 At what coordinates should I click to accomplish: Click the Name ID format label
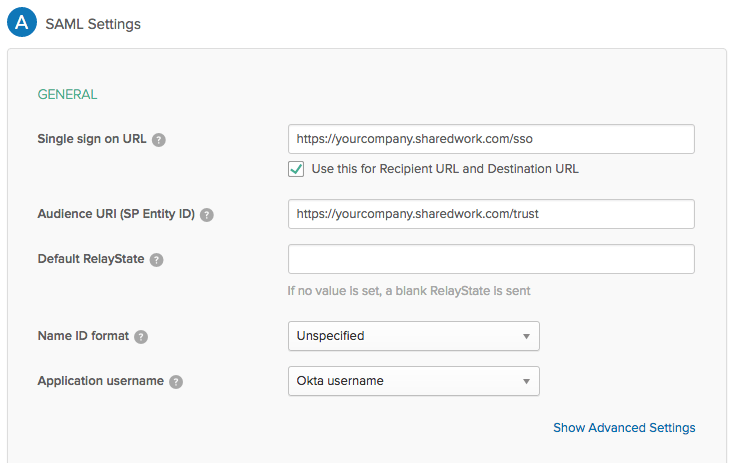(x=83, y=336)
